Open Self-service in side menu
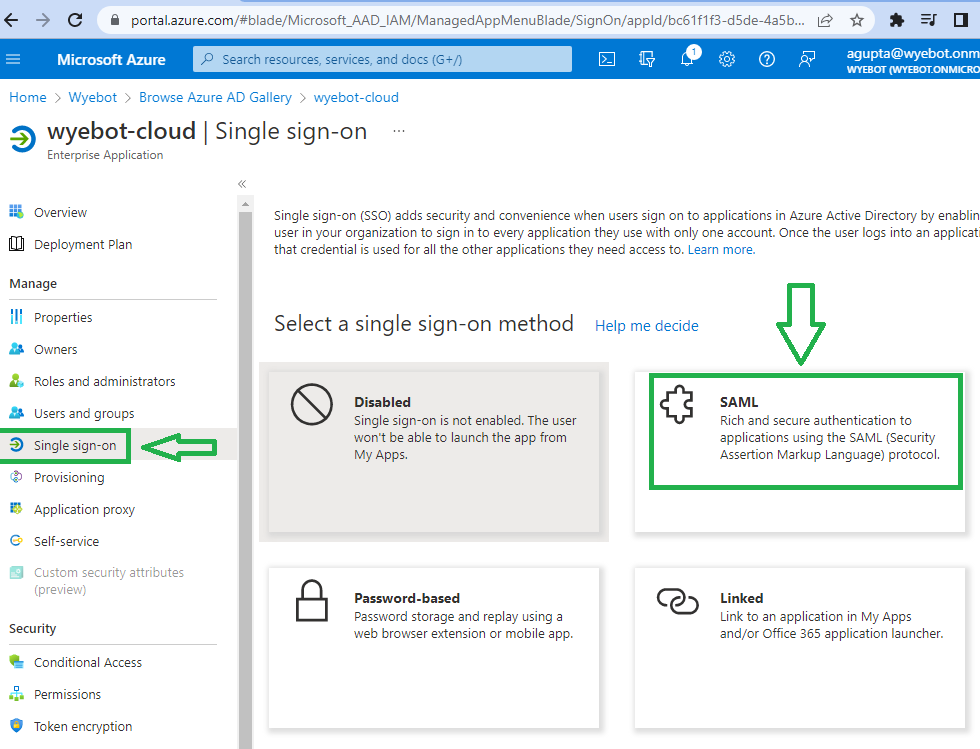 (66, 541)
